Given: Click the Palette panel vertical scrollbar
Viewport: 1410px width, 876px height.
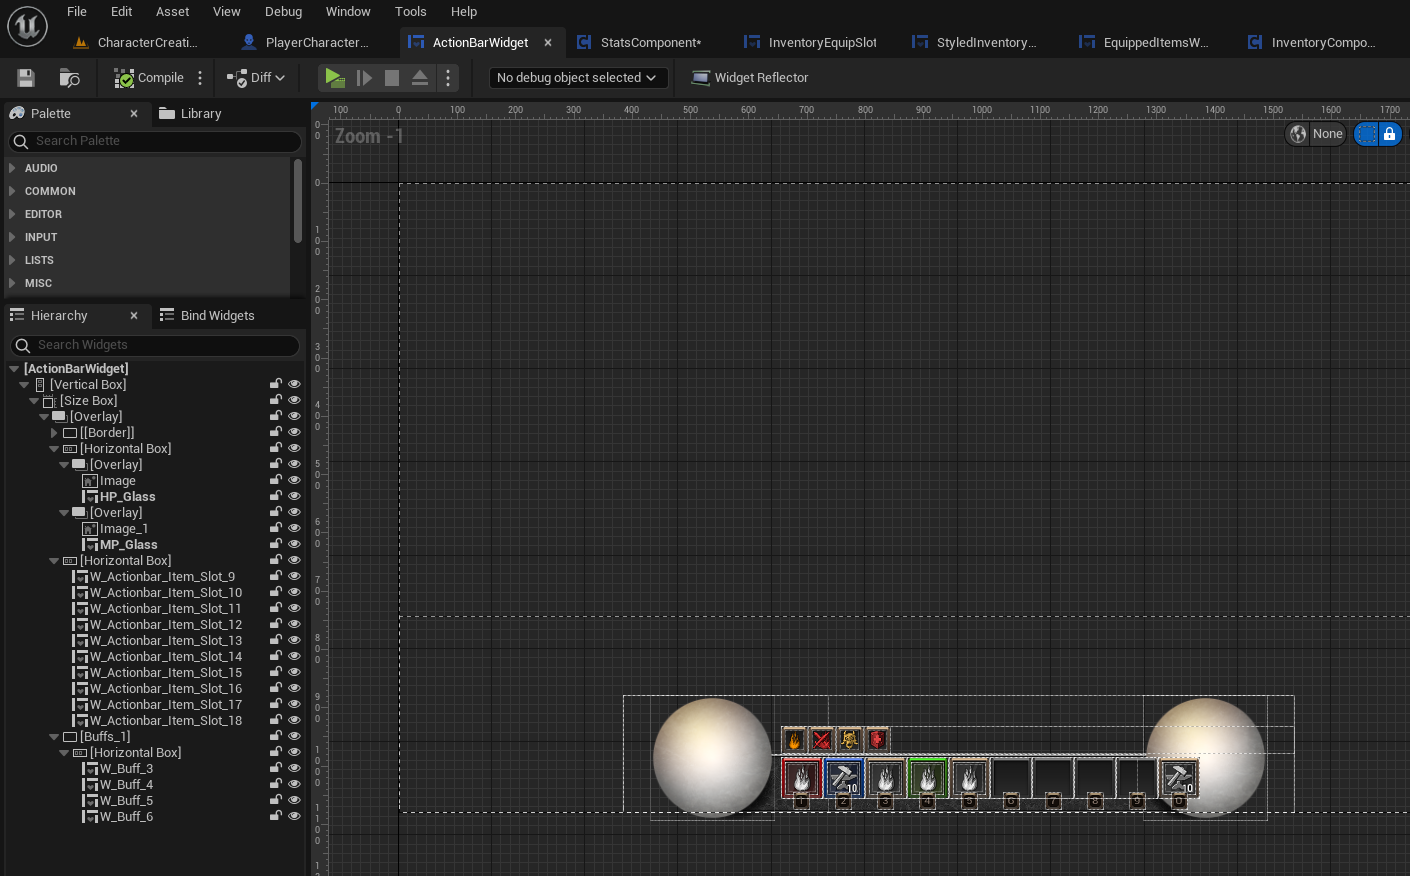Looking at the screenshot, I should click(x=298, y=201).
